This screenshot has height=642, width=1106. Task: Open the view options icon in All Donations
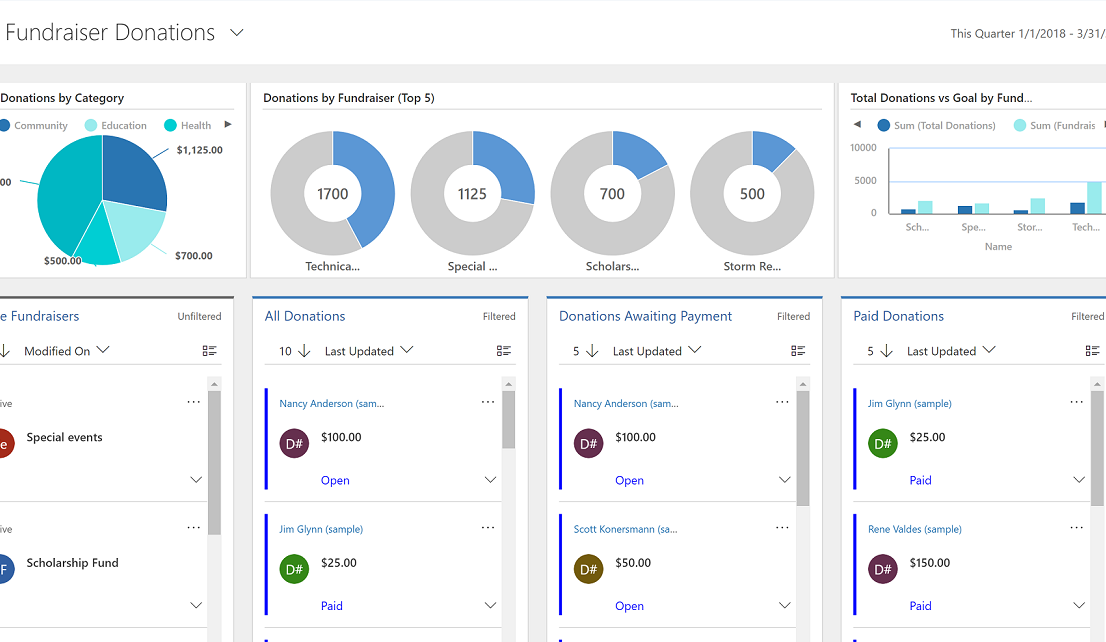[504, 351]
